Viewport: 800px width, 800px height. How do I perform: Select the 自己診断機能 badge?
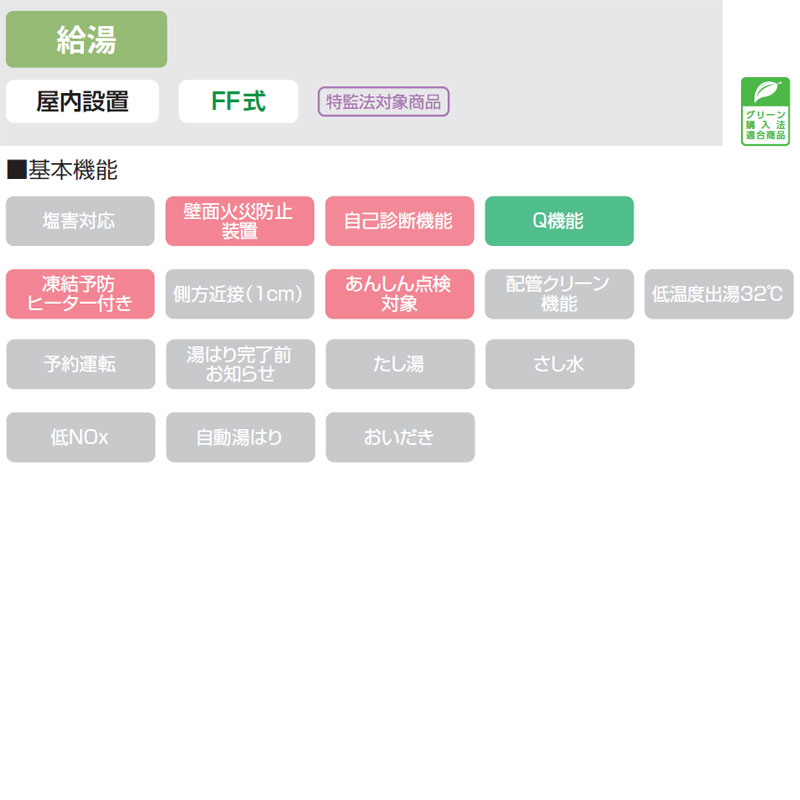coord(399,221)
